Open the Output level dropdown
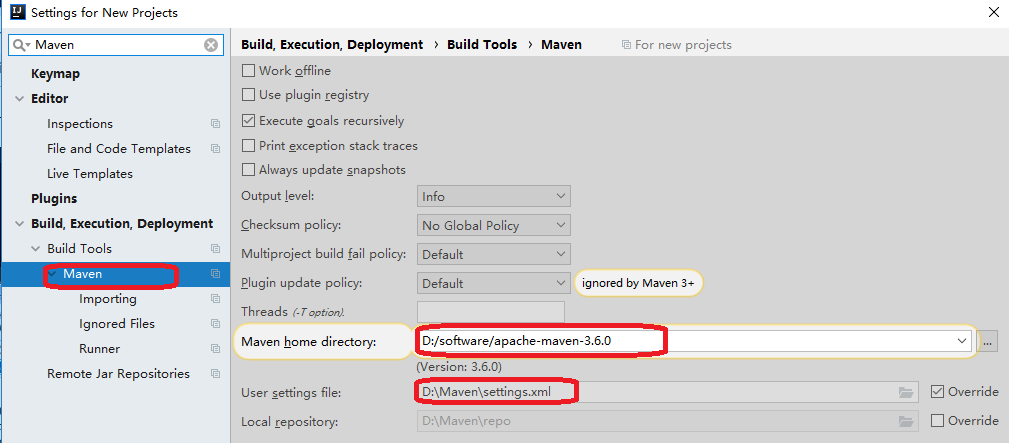1009x443 pixels. click(493, 197)
